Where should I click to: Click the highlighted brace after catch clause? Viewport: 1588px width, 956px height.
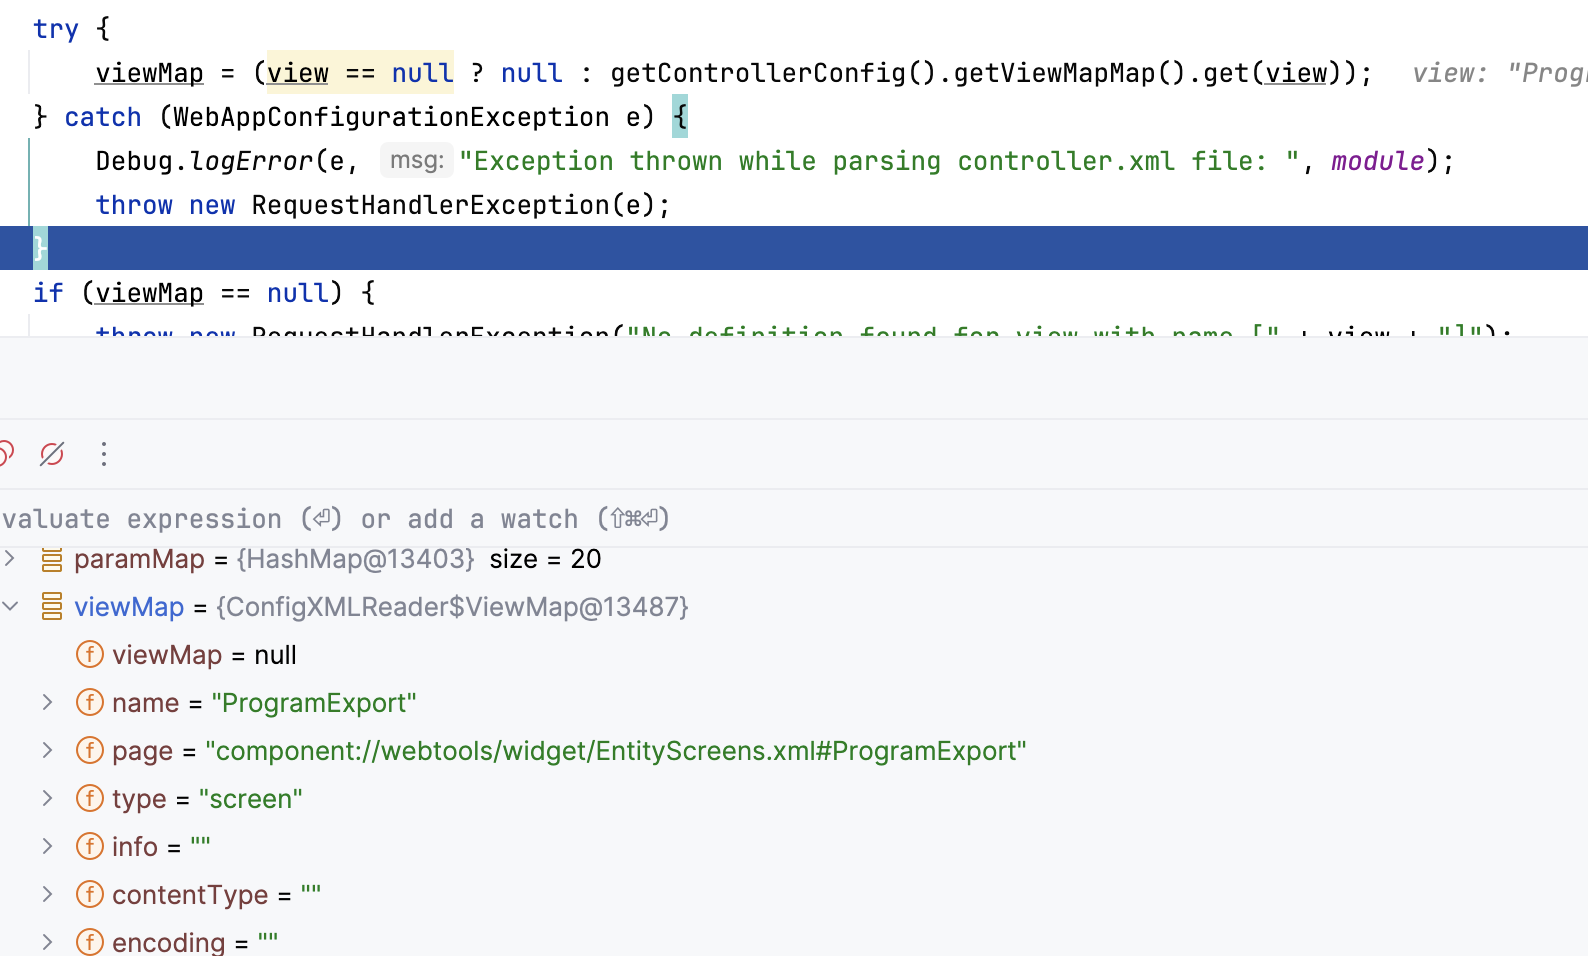(680, 117)
